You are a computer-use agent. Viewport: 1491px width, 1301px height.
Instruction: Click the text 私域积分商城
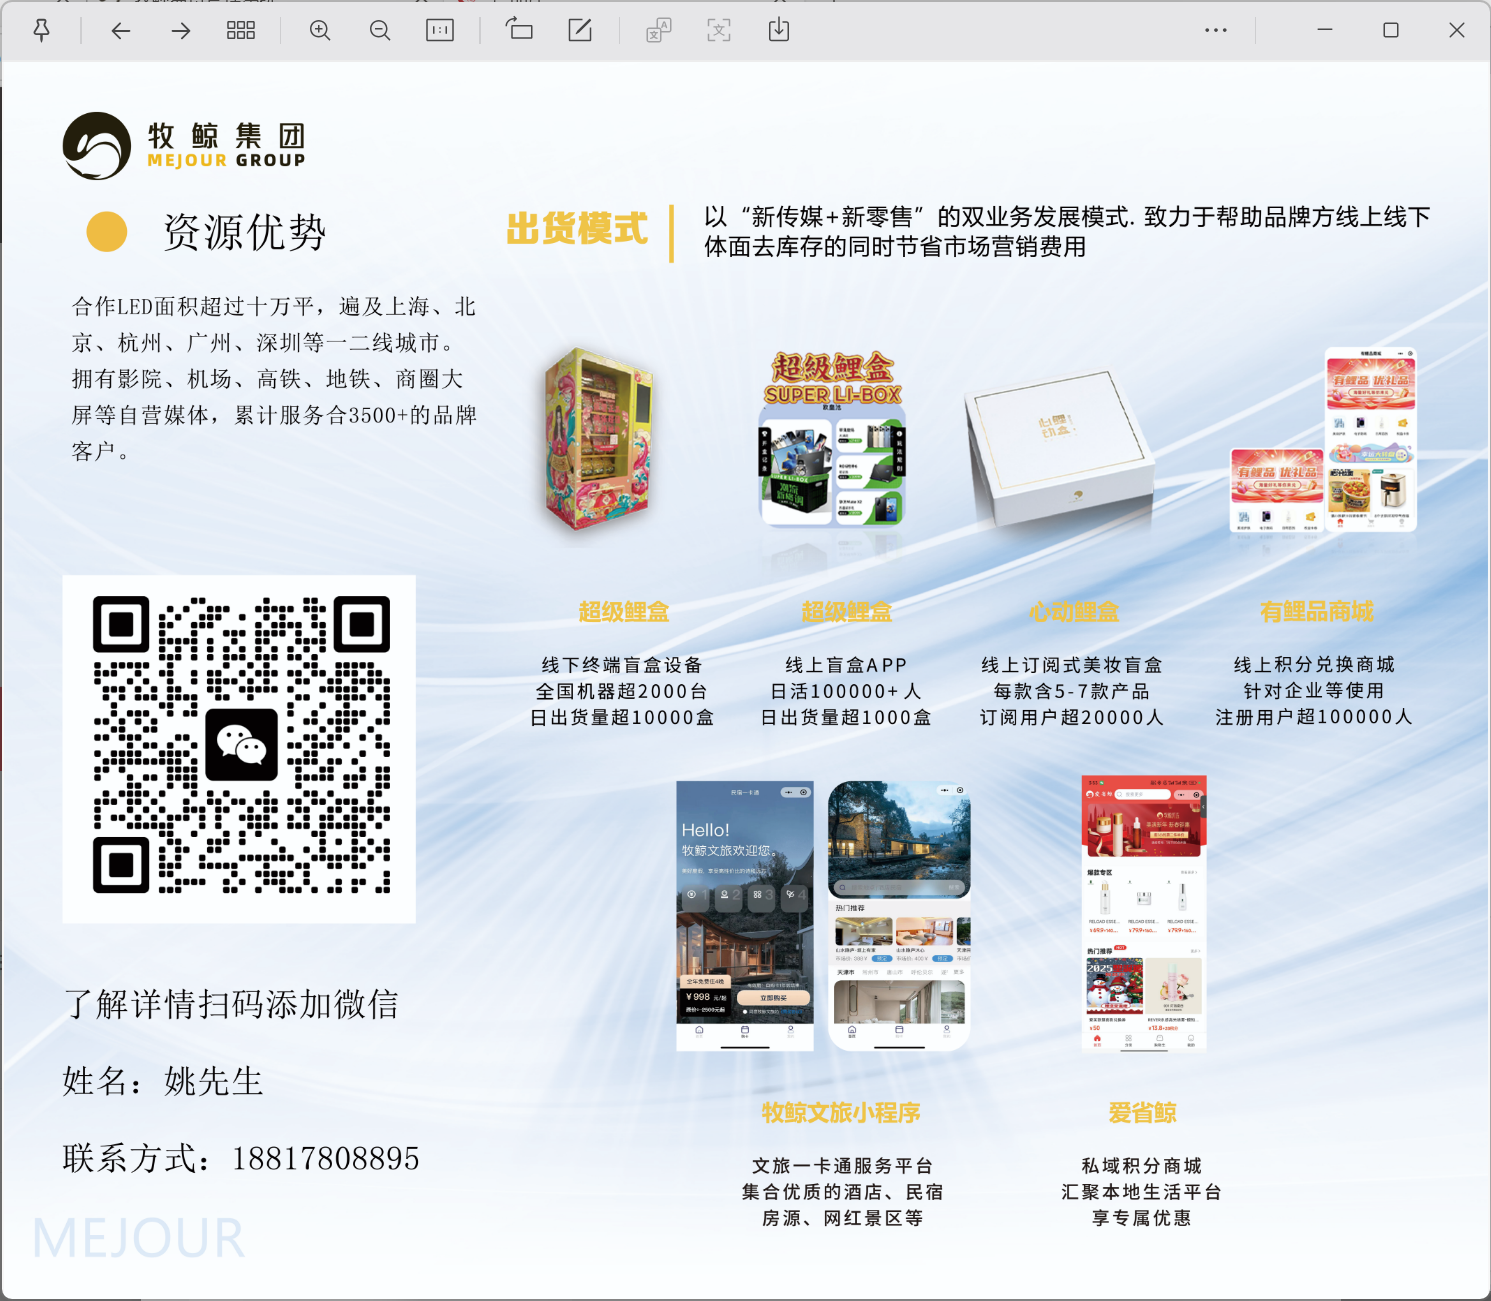1142,1166
